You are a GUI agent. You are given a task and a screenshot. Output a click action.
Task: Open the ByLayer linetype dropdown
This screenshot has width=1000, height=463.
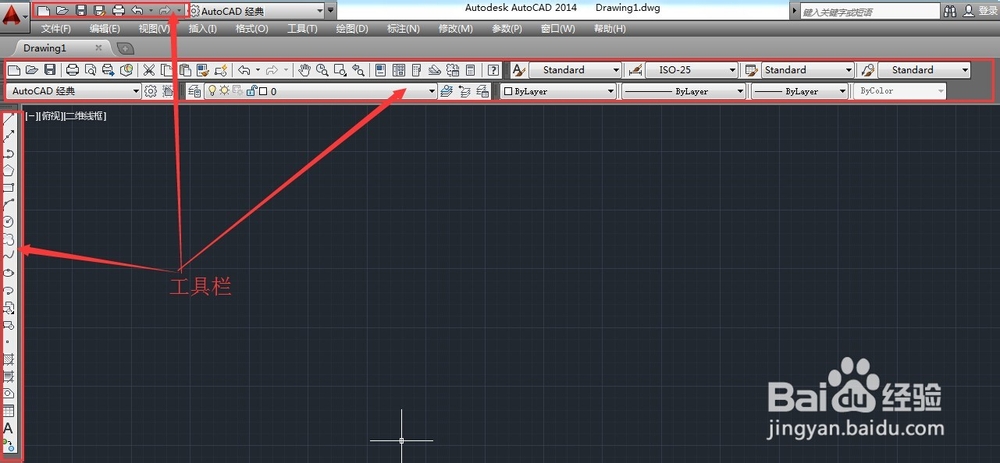[684, 91]
